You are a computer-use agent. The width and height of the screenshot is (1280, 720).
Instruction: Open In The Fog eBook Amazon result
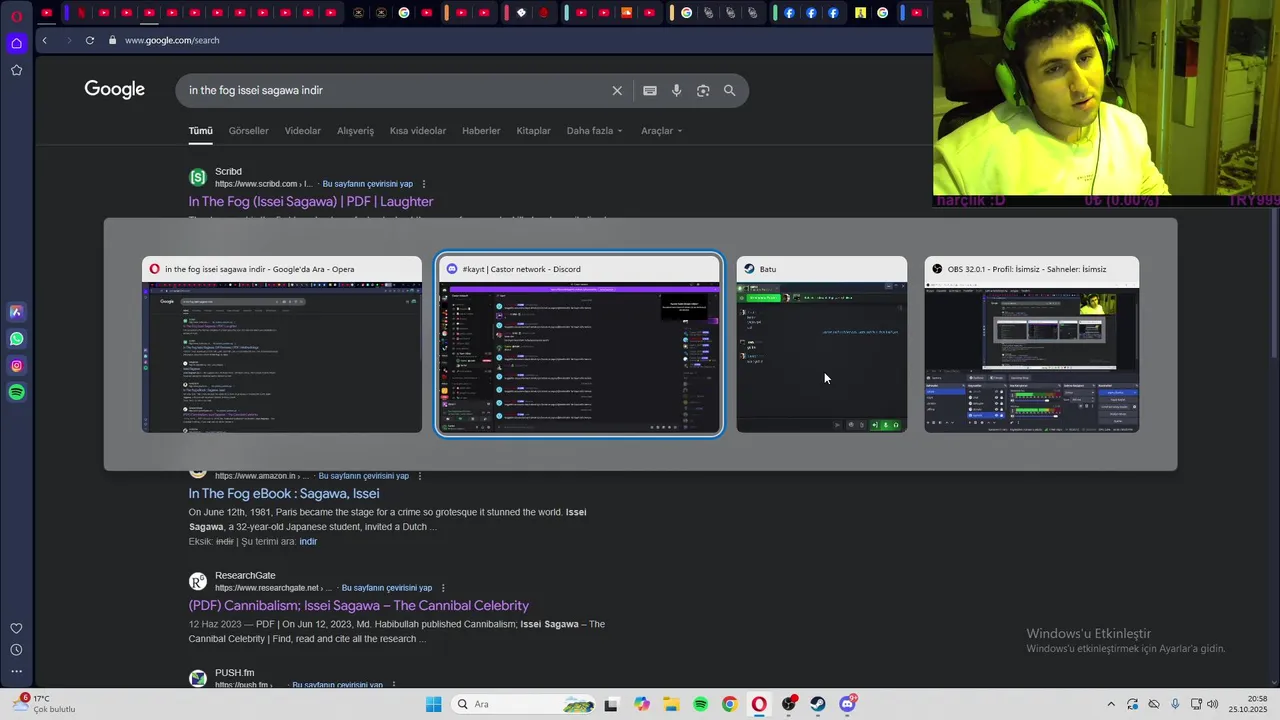tap(284, 493)
